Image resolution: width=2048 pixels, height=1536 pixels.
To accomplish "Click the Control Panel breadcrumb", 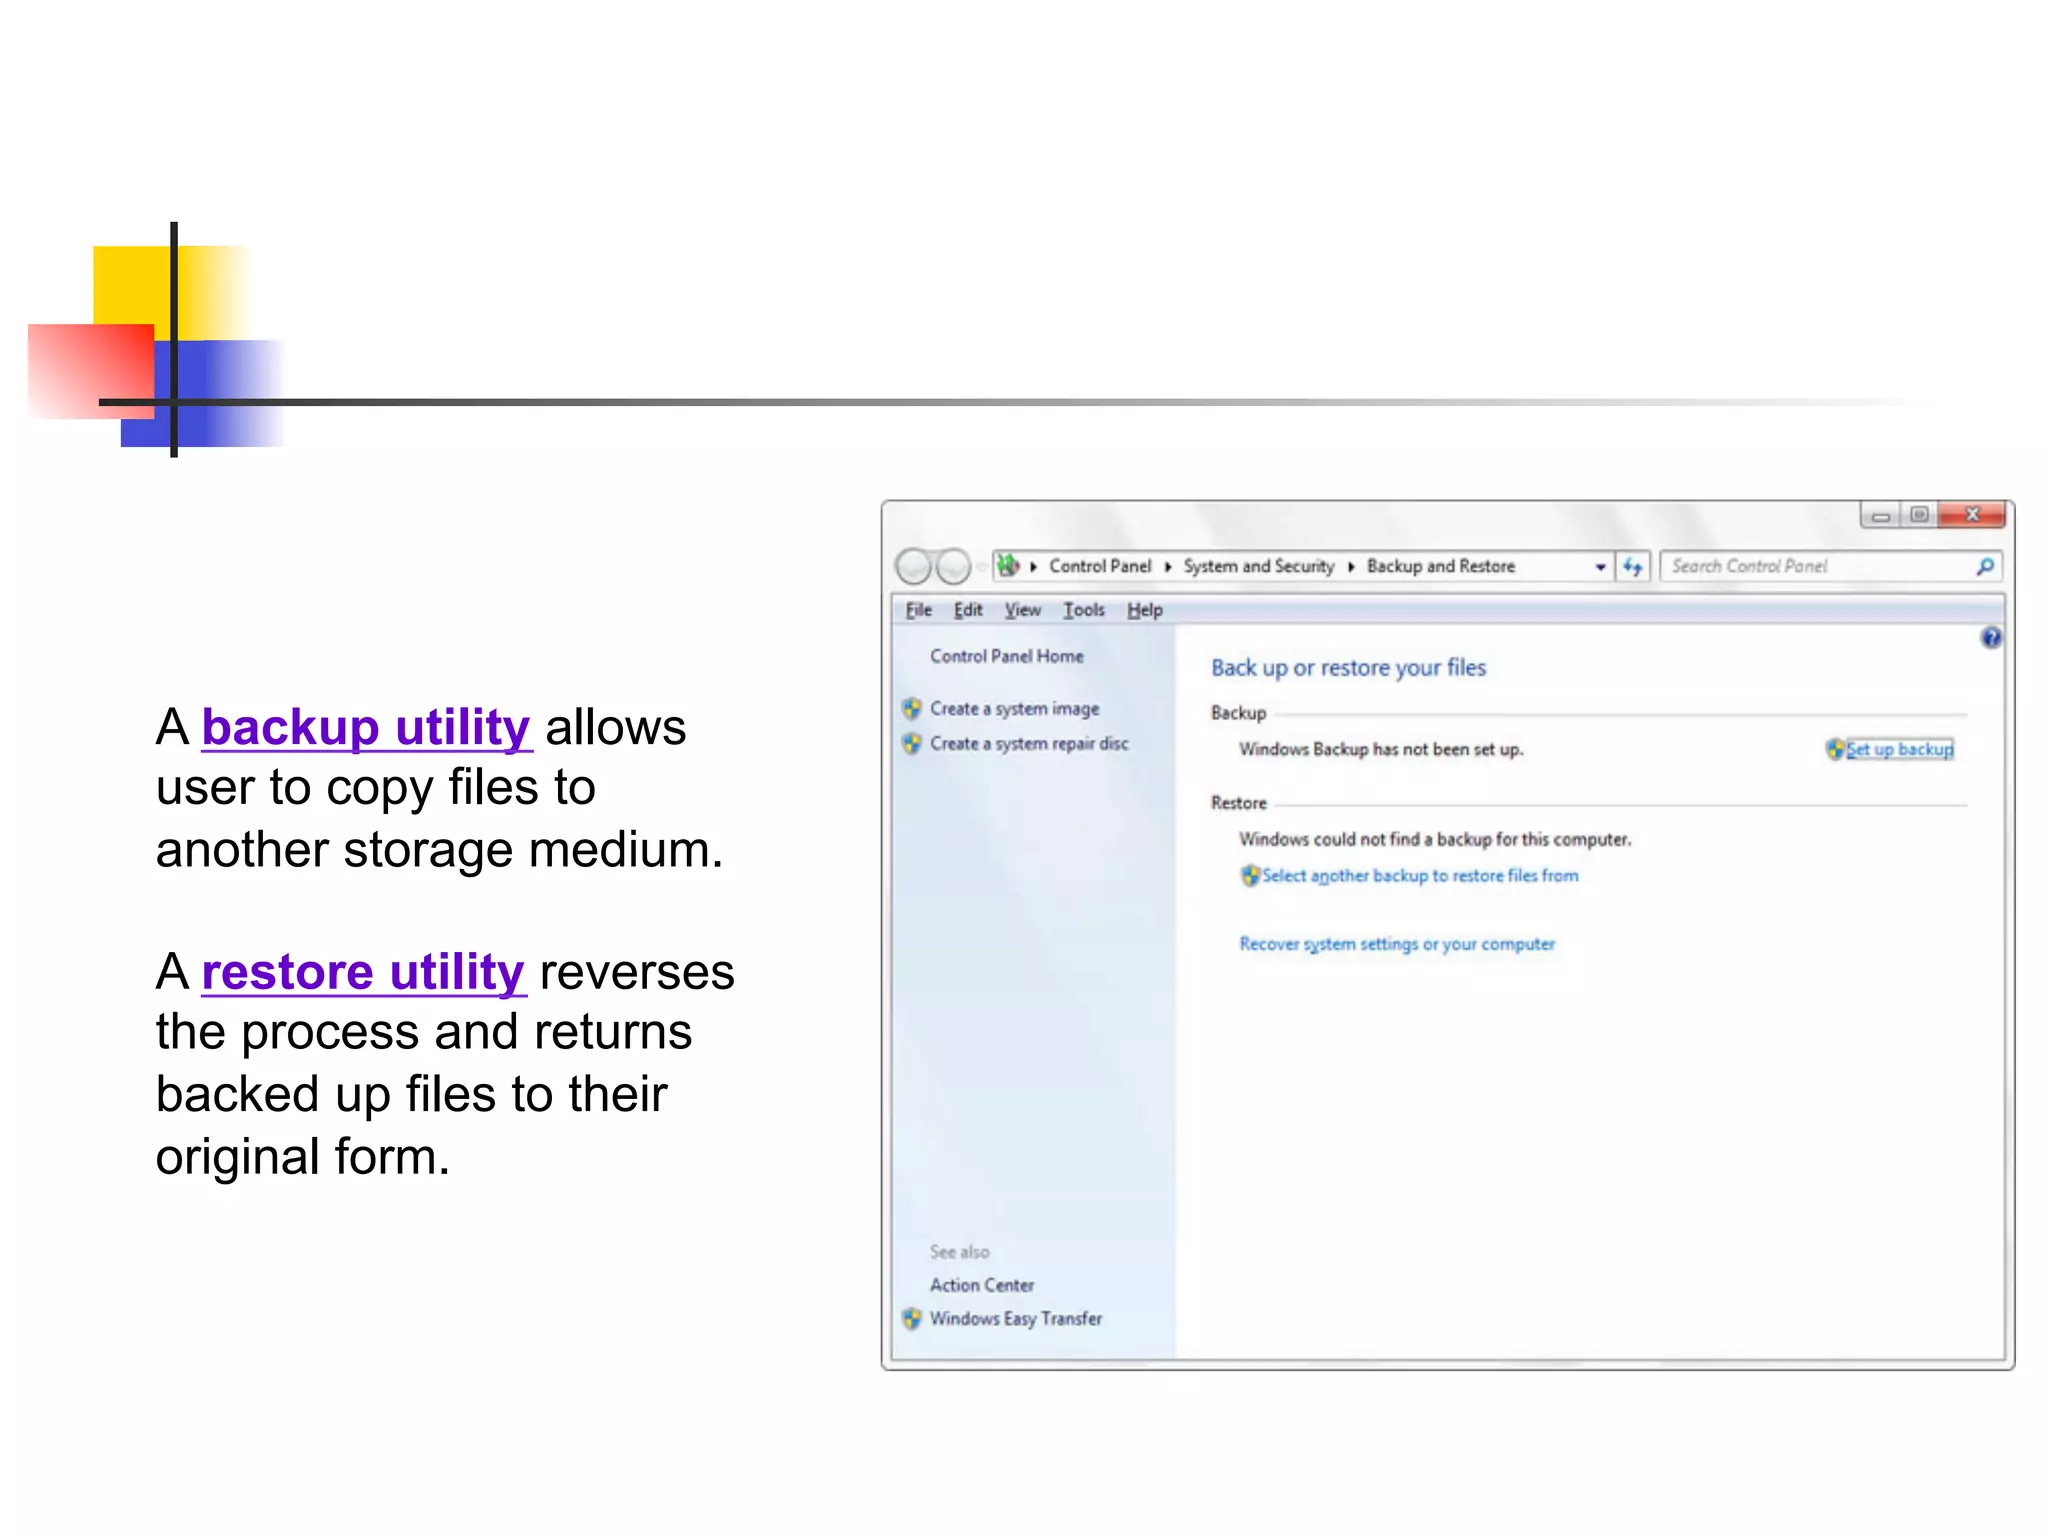I will pyautogui.click(x=1100, y=566).
